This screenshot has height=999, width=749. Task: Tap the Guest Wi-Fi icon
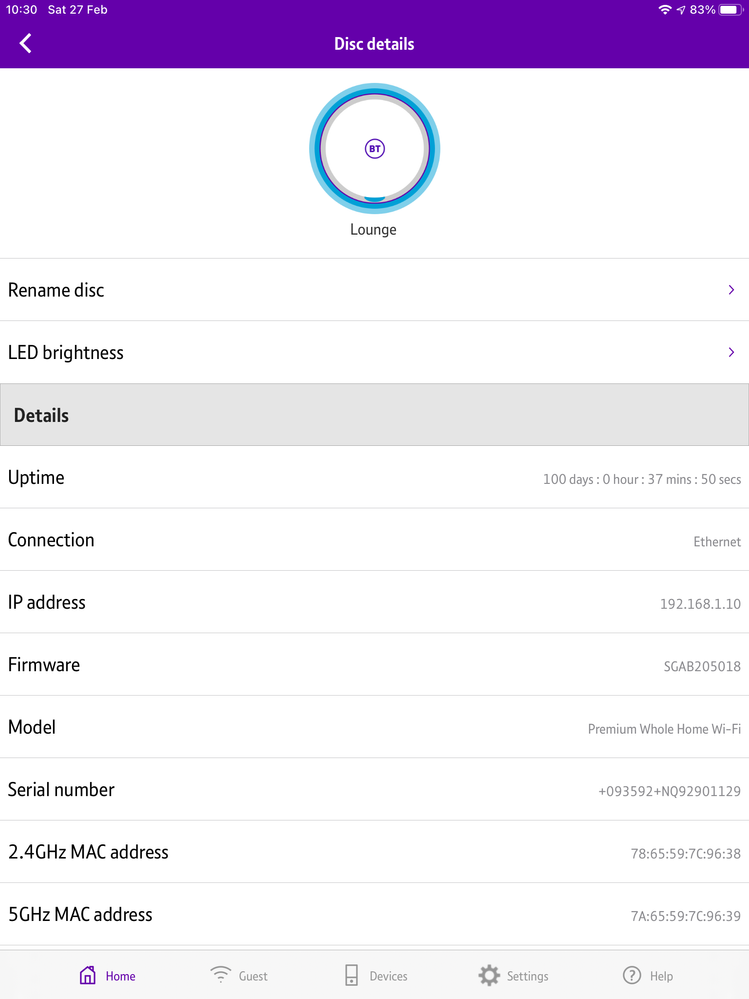coord(220,975)
